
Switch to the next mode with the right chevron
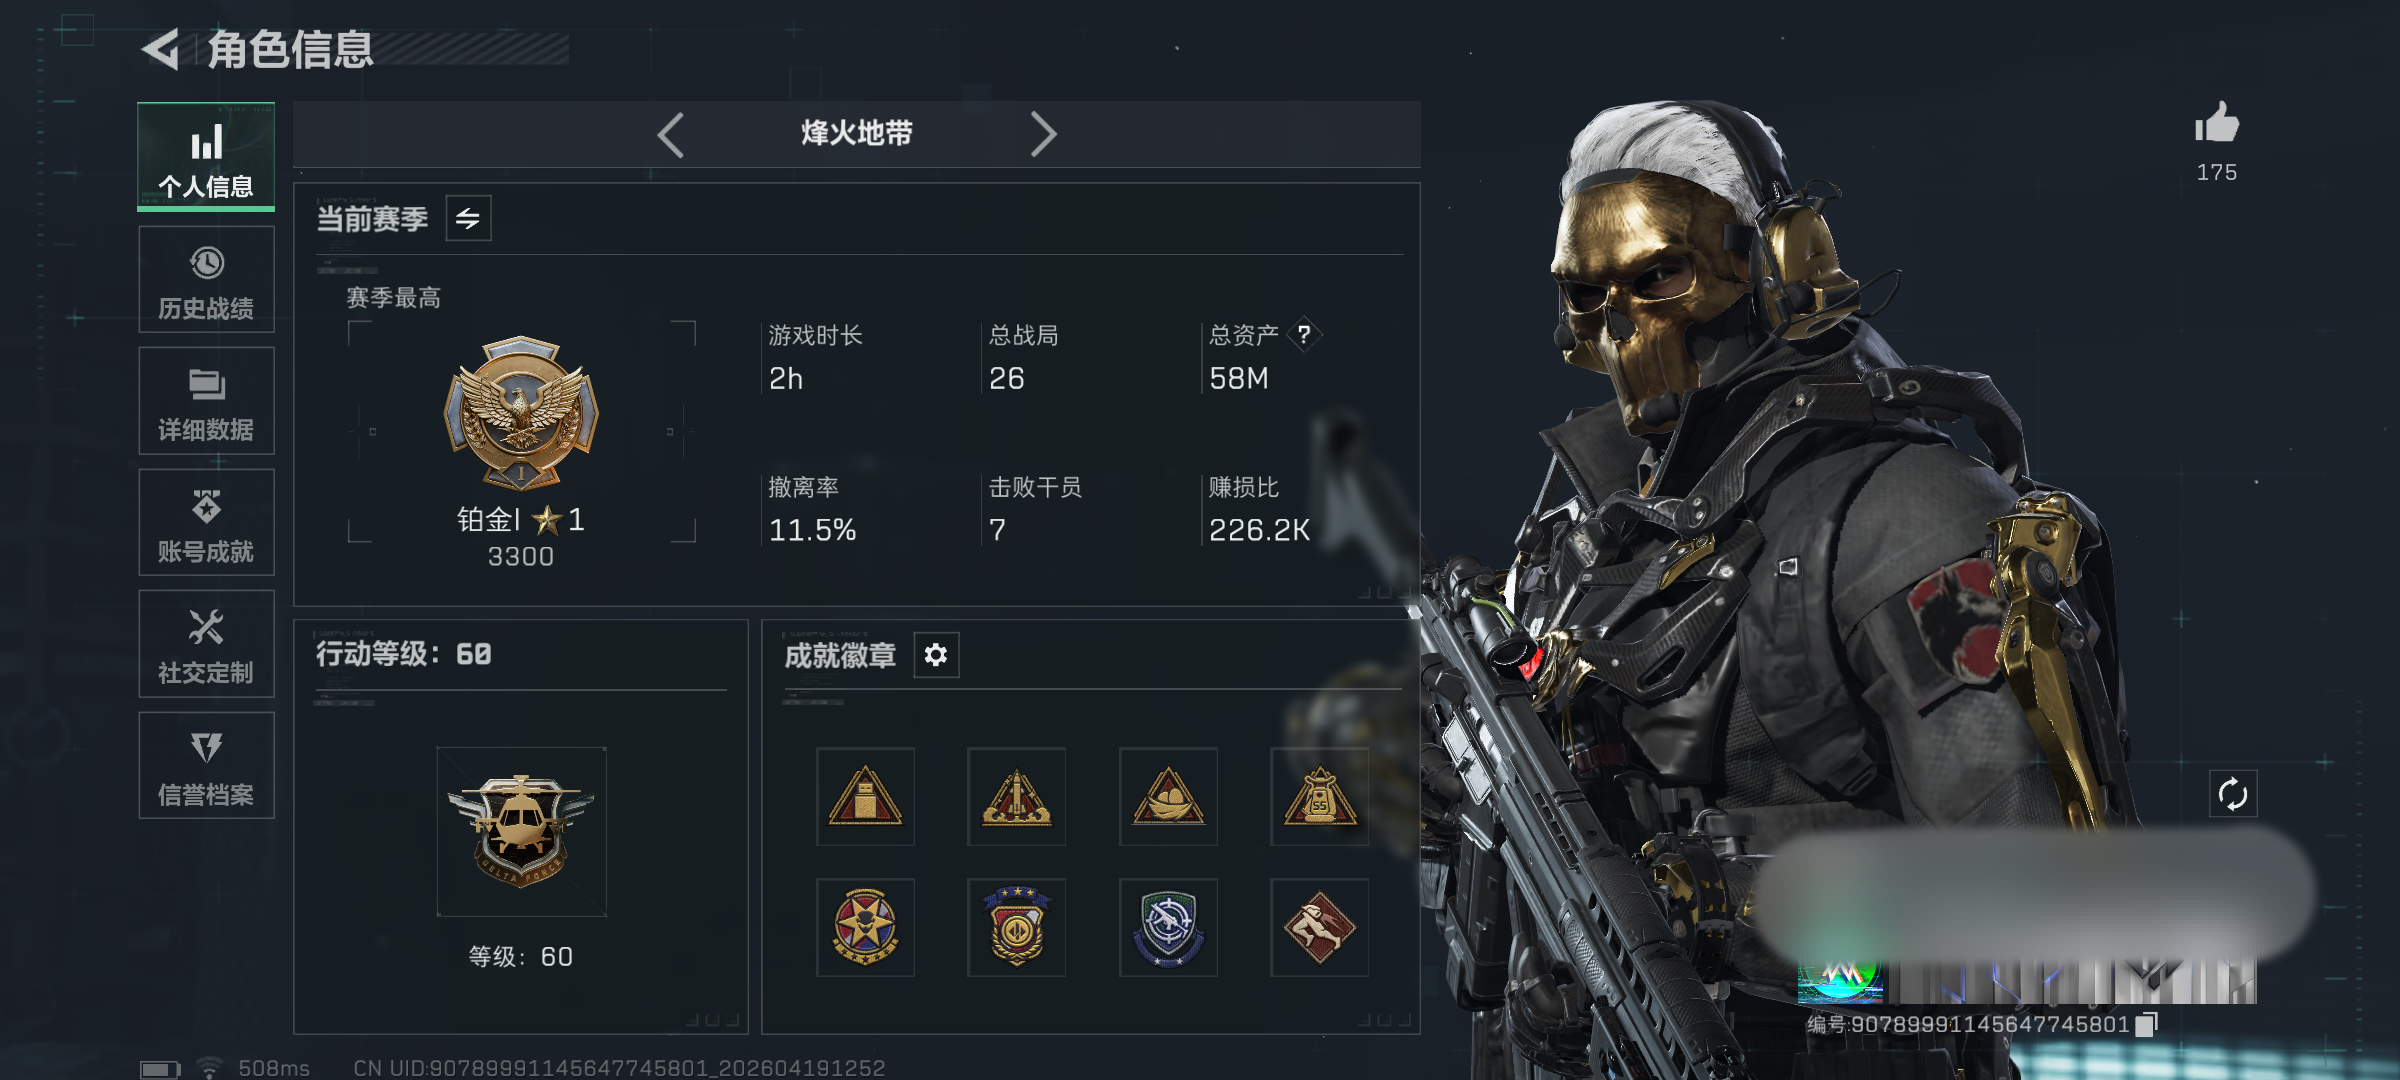(x=1043, y=134)
